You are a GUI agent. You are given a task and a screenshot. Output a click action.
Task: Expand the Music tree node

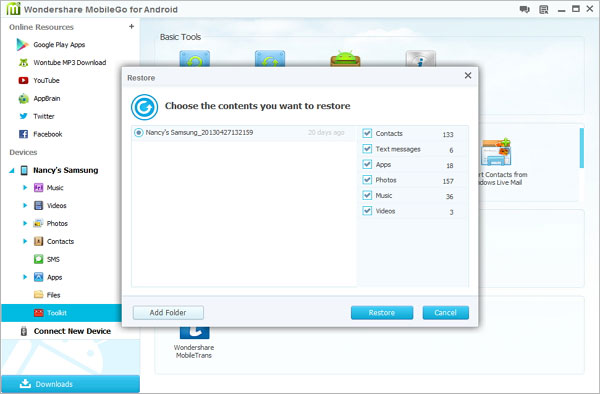point(25,187)
